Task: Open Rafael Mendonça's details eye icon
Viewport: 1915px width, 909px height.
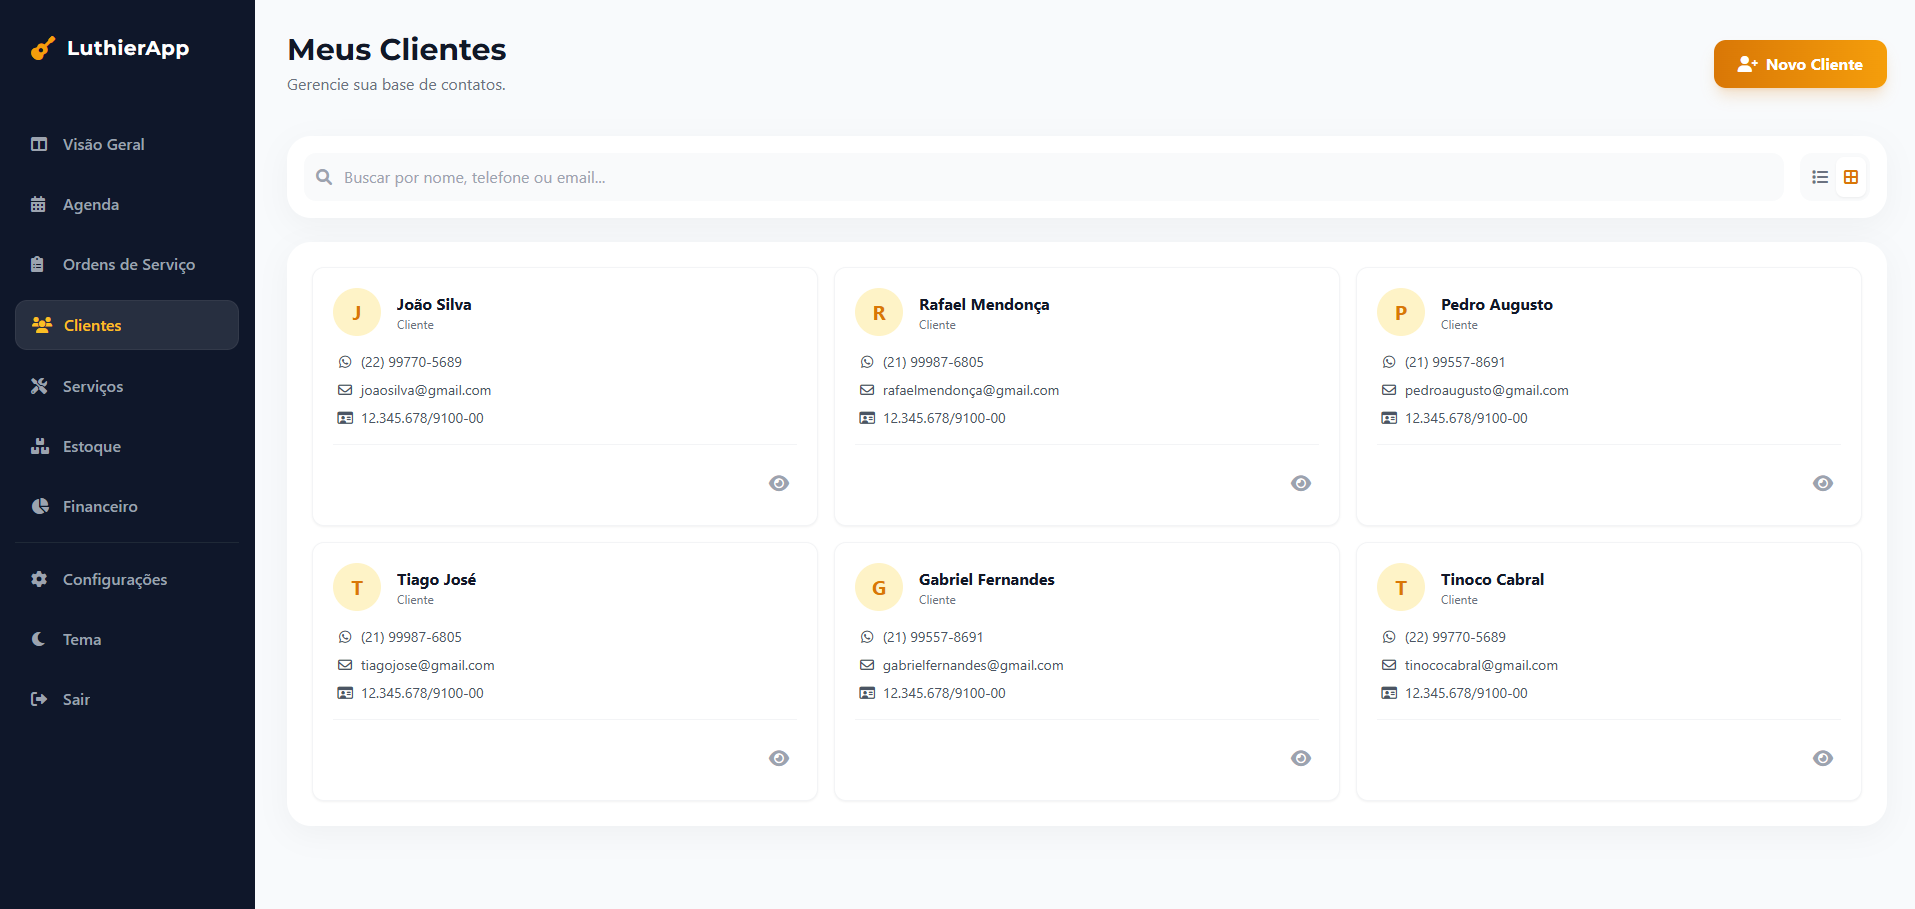Action: click(x=1301, y=483)
